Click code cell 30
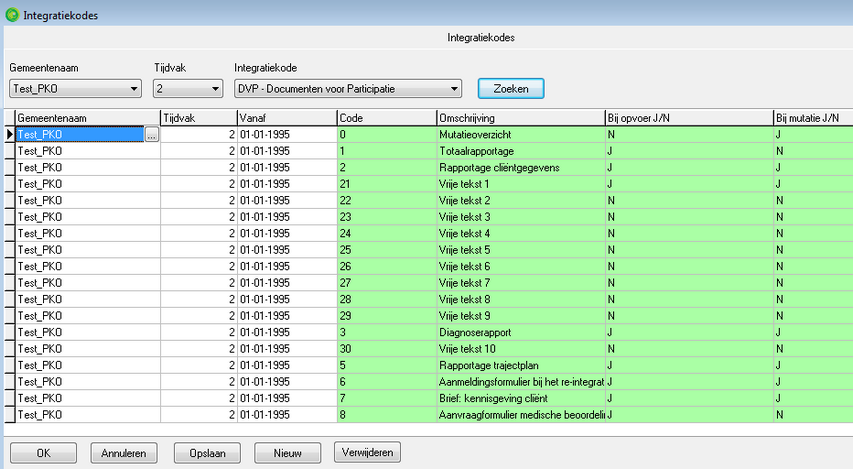 pos(387,349)
